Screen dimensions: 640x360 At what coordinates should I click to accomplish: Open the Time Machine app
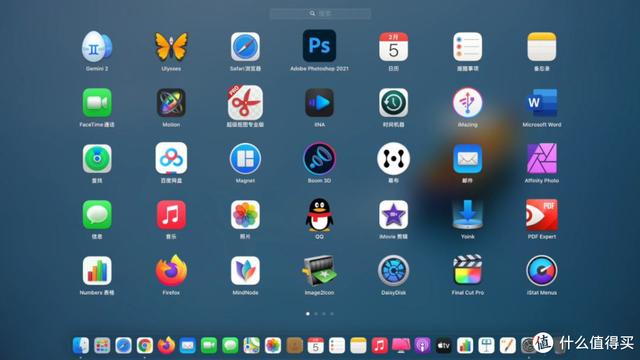pyautogui.click(x=393, y=102)
